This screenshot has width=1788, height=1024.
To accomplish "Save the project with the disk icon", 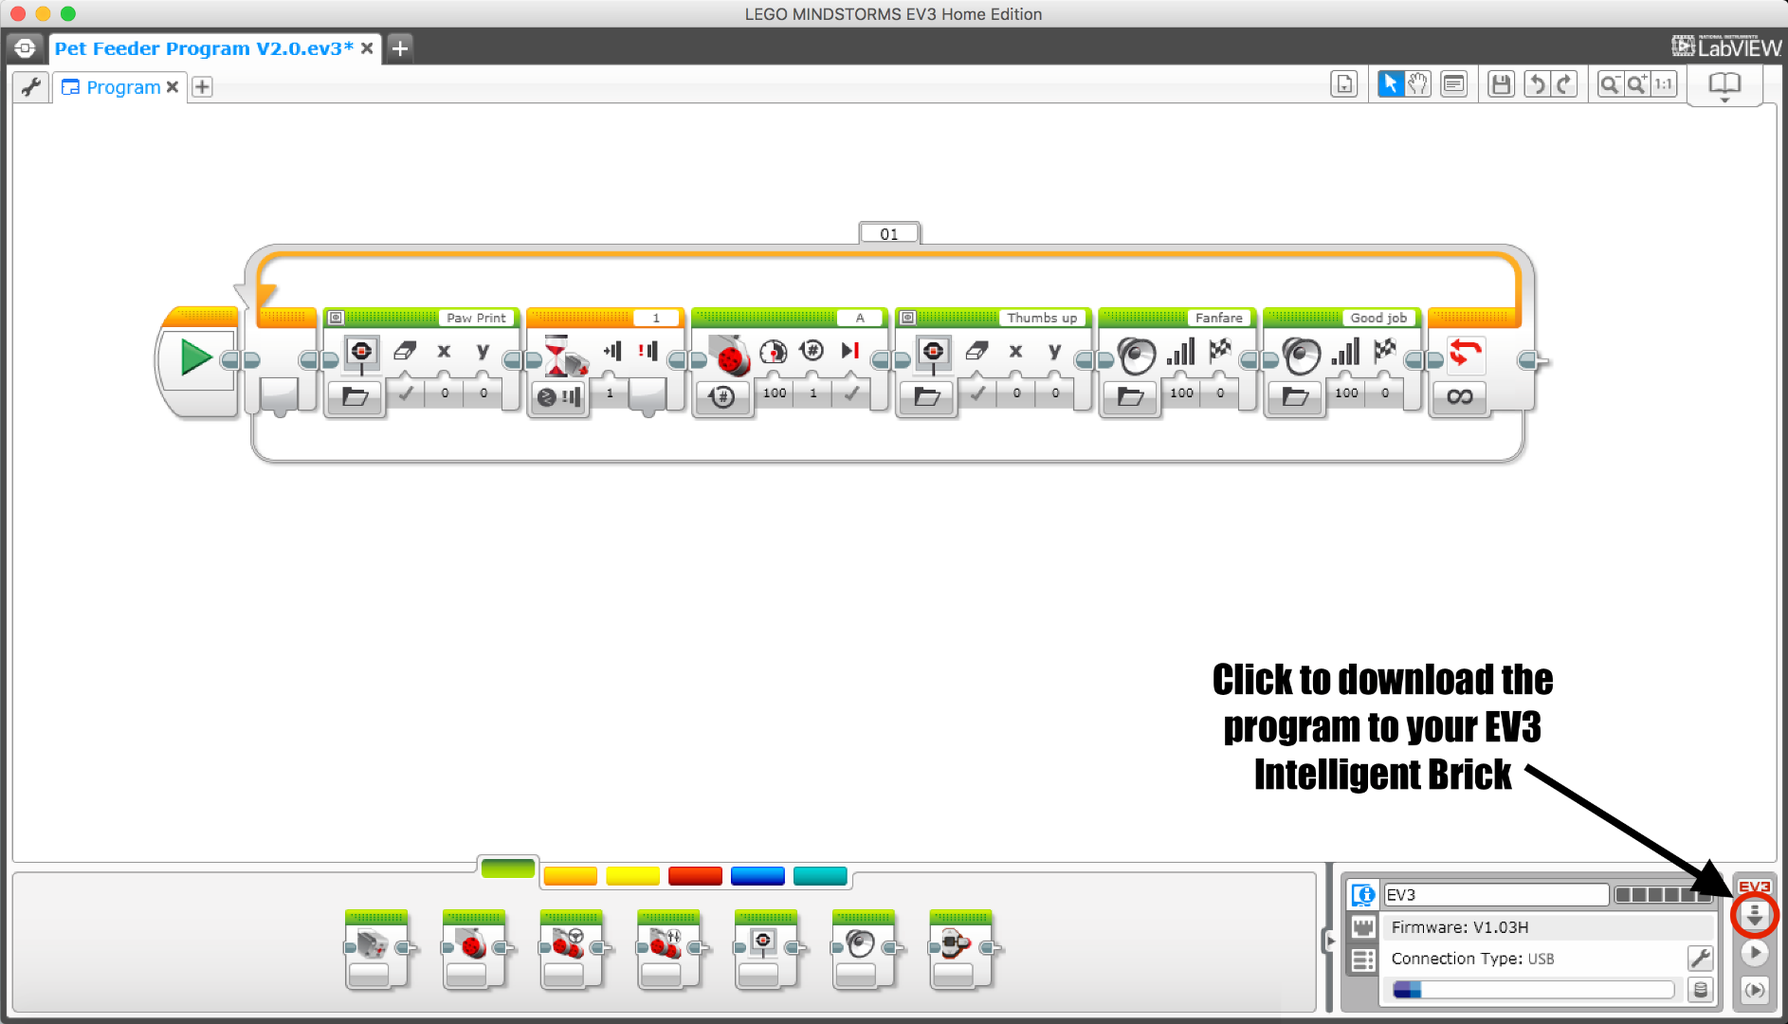I will click(1500, 84).
